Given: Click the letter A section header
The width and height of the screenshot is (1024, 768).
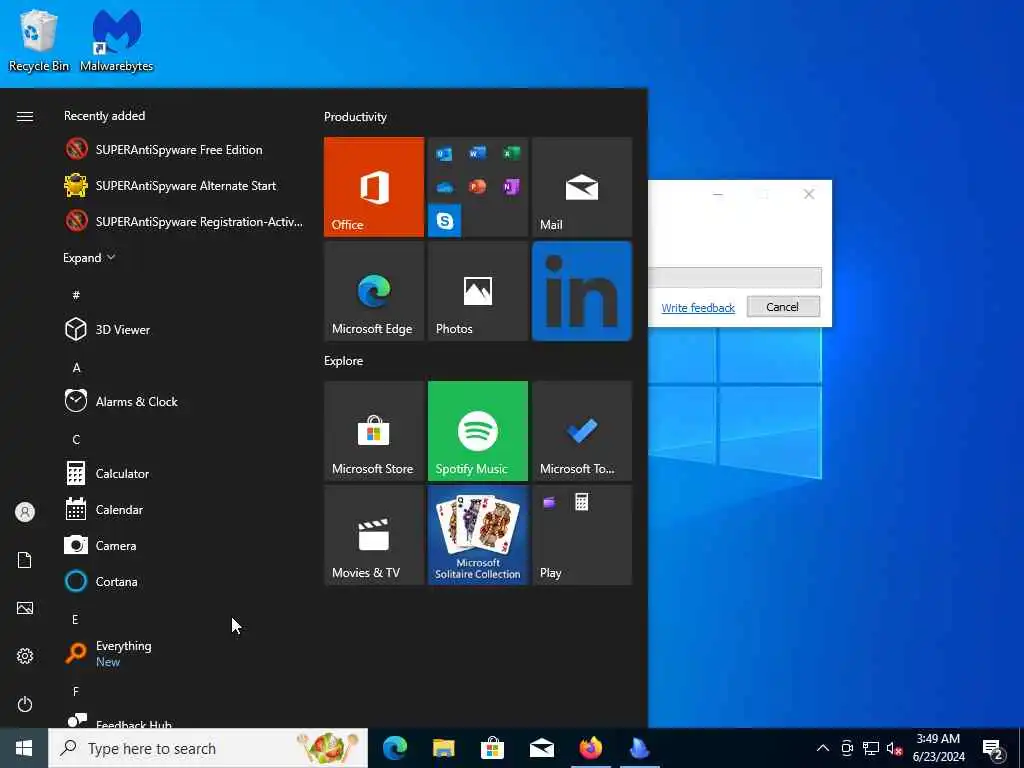Looking at the screenshot, I should [76, 368].
